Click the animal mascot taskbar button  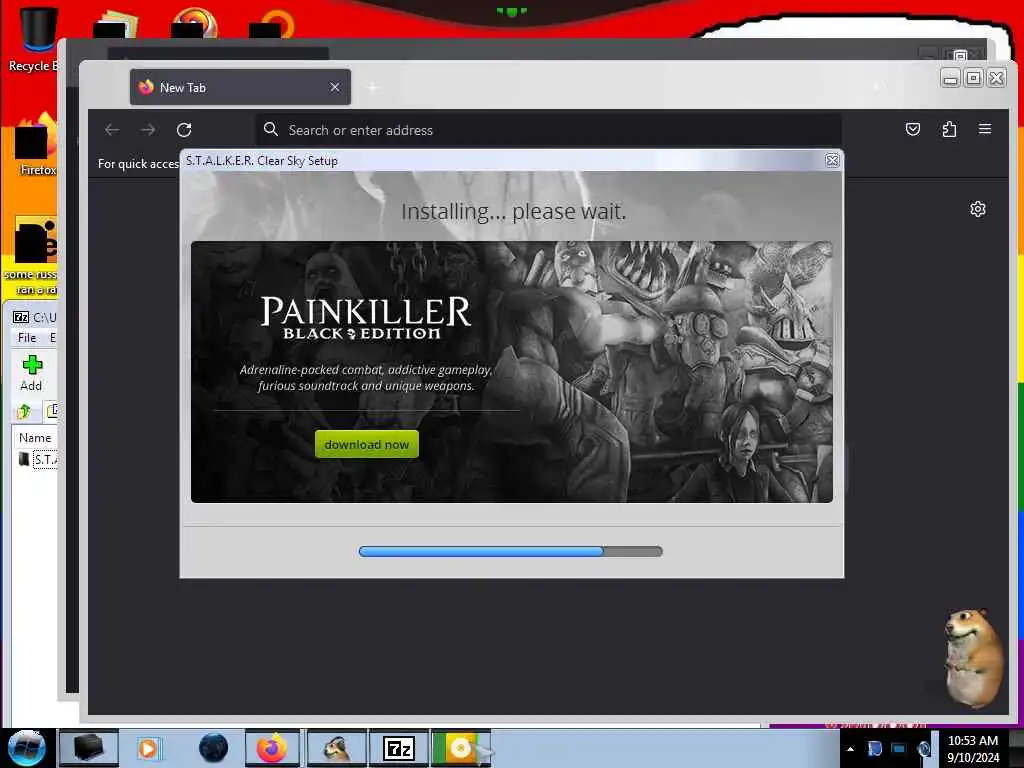point(336,748)
